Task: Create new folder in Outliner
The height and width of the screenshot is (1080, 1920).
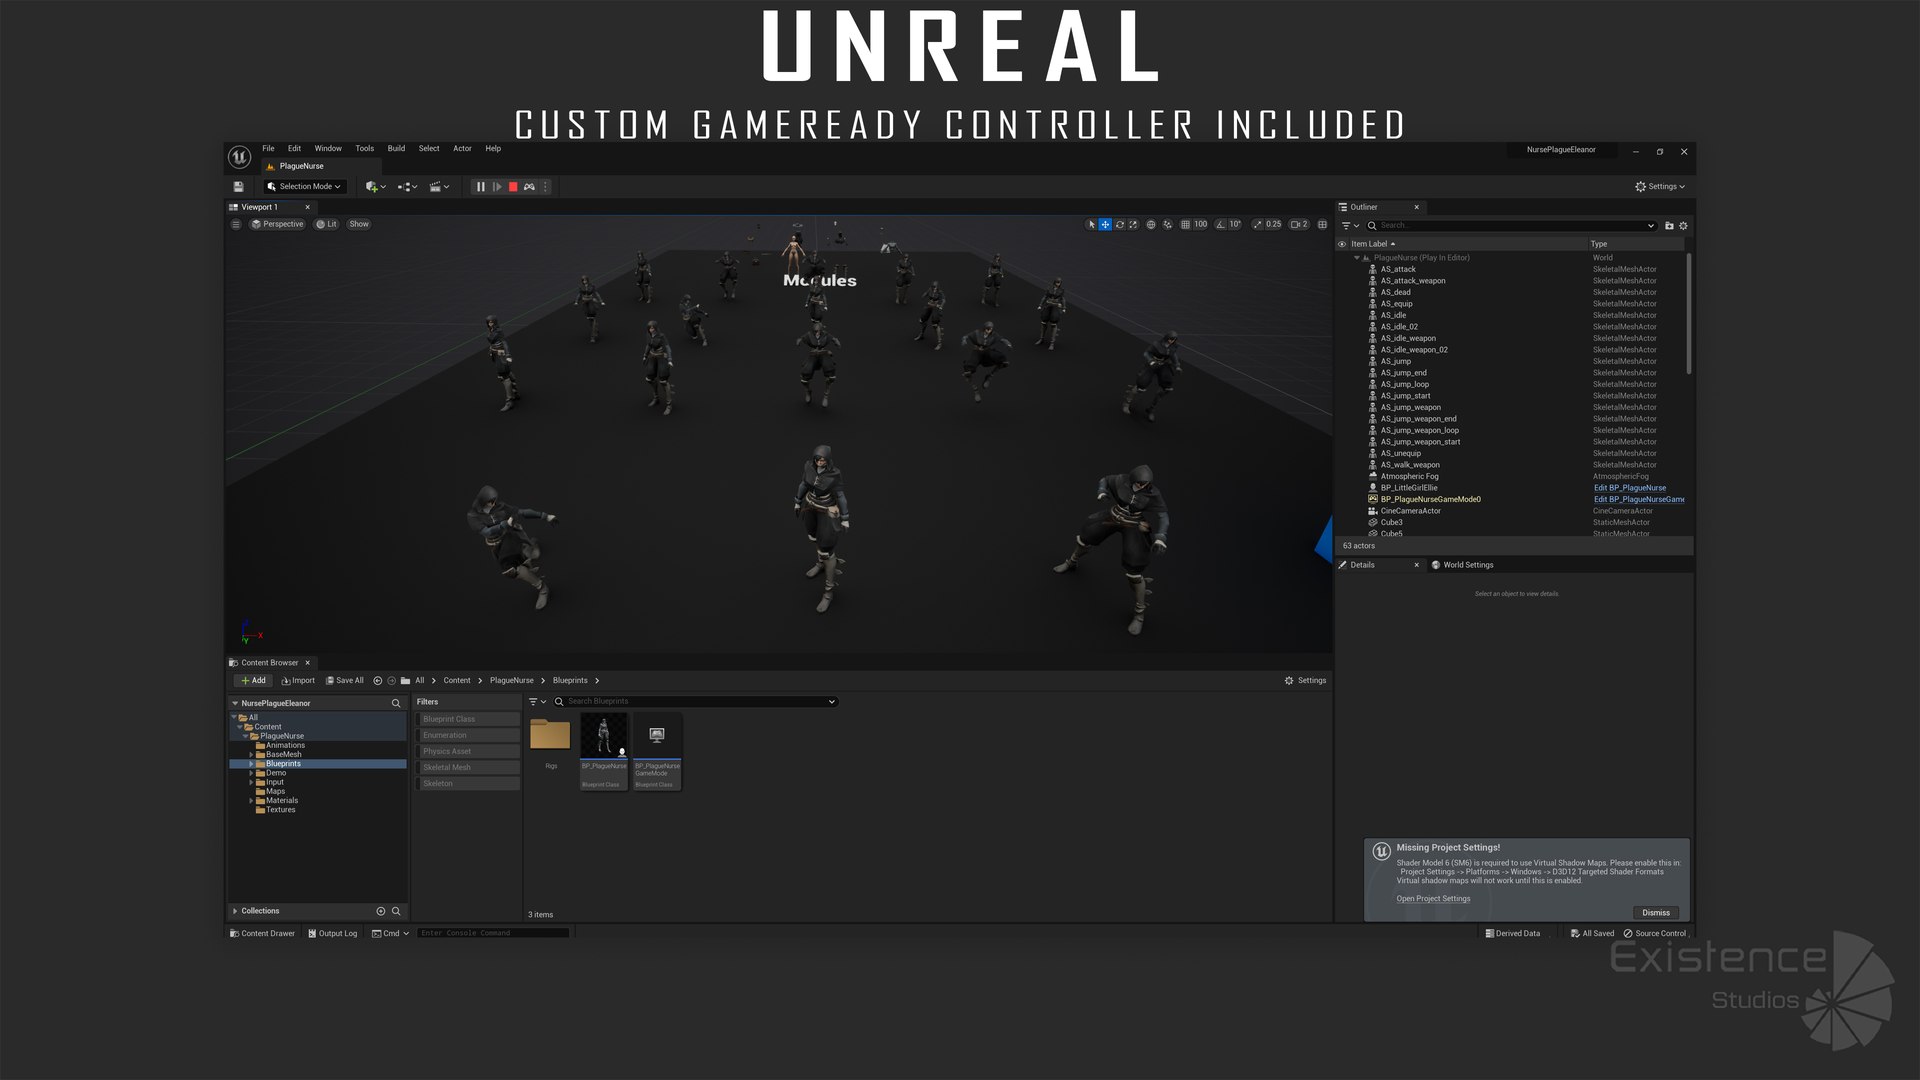Action: (1669, 226)
